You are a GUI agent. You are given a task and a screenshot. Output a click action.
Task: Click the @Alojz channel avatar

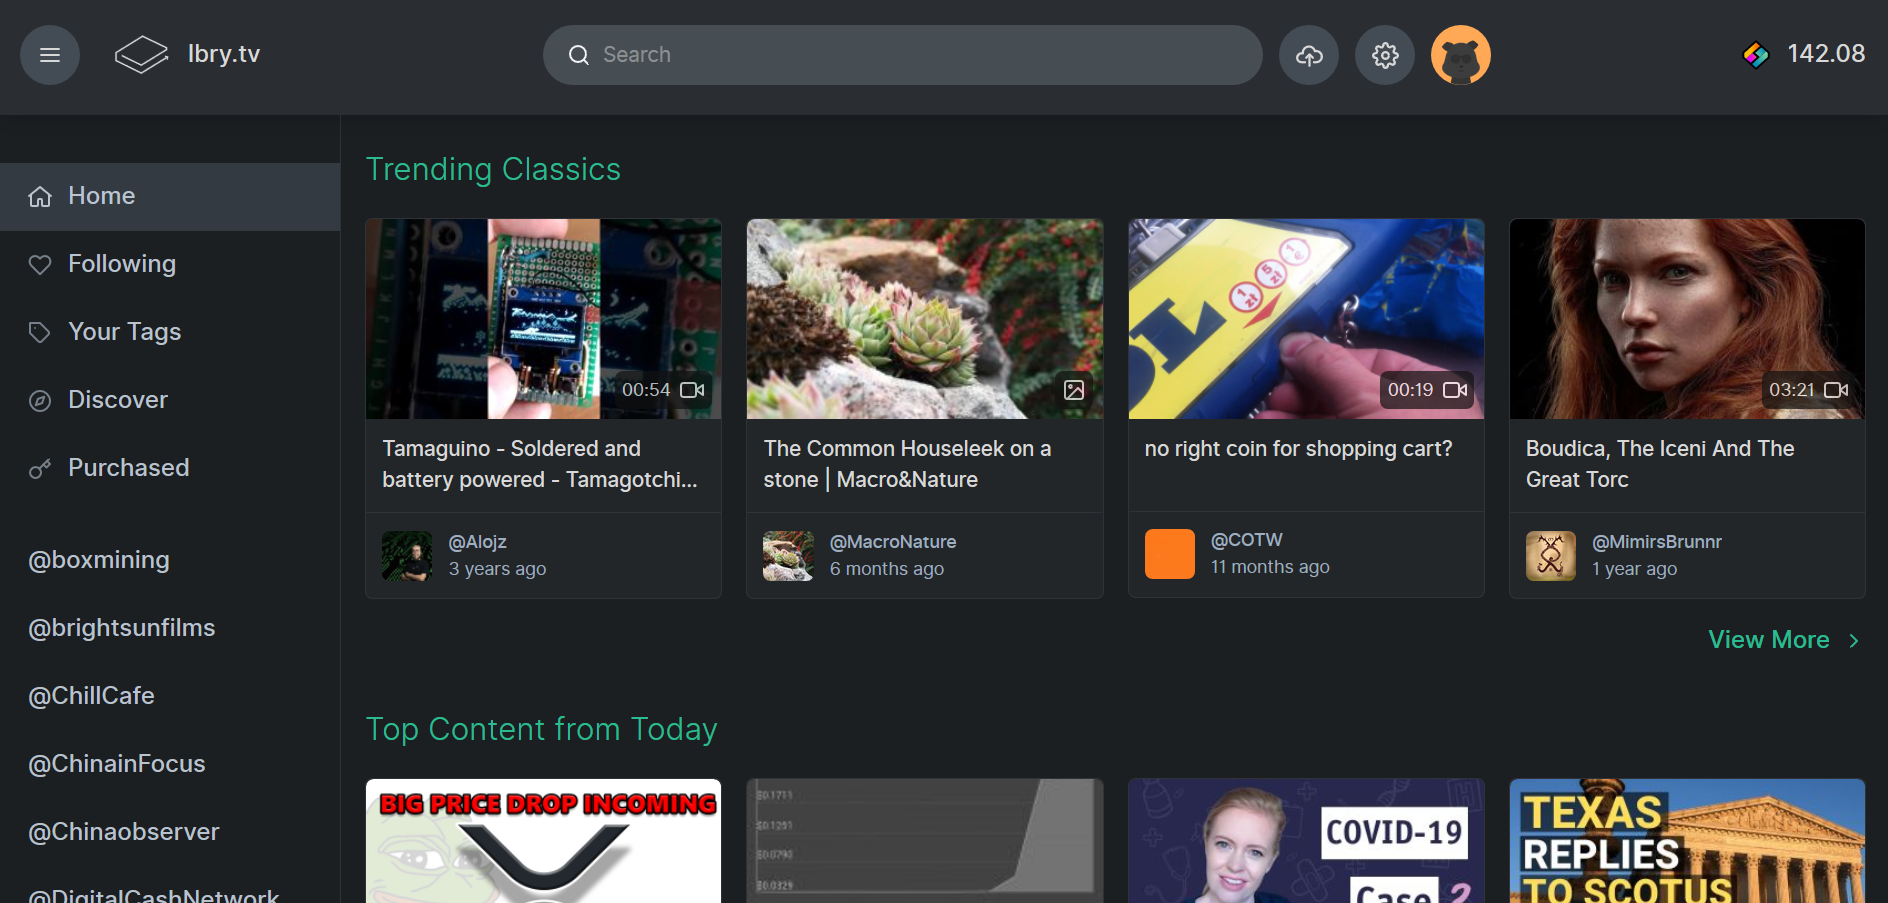pos(407,556)
